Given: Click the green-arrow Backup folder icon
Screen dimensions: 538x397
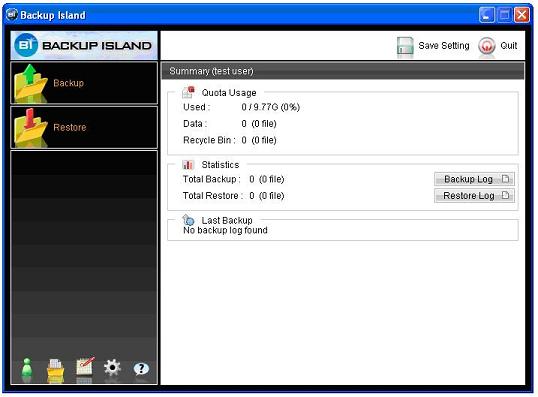Looking at the screenshot, I should click(31, 83).
